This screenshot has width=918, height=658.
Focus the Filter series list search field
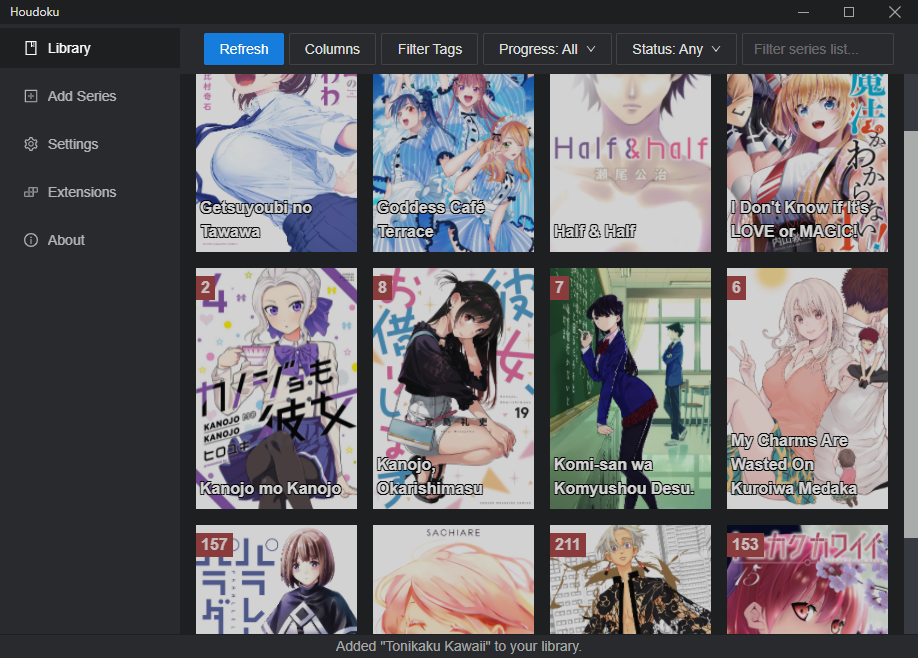coord(818,49)
